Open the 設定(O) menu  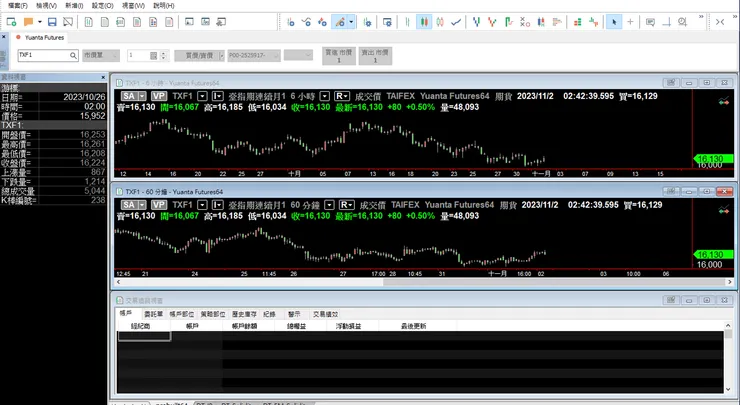pyautogui.click(x=102, y=6)
